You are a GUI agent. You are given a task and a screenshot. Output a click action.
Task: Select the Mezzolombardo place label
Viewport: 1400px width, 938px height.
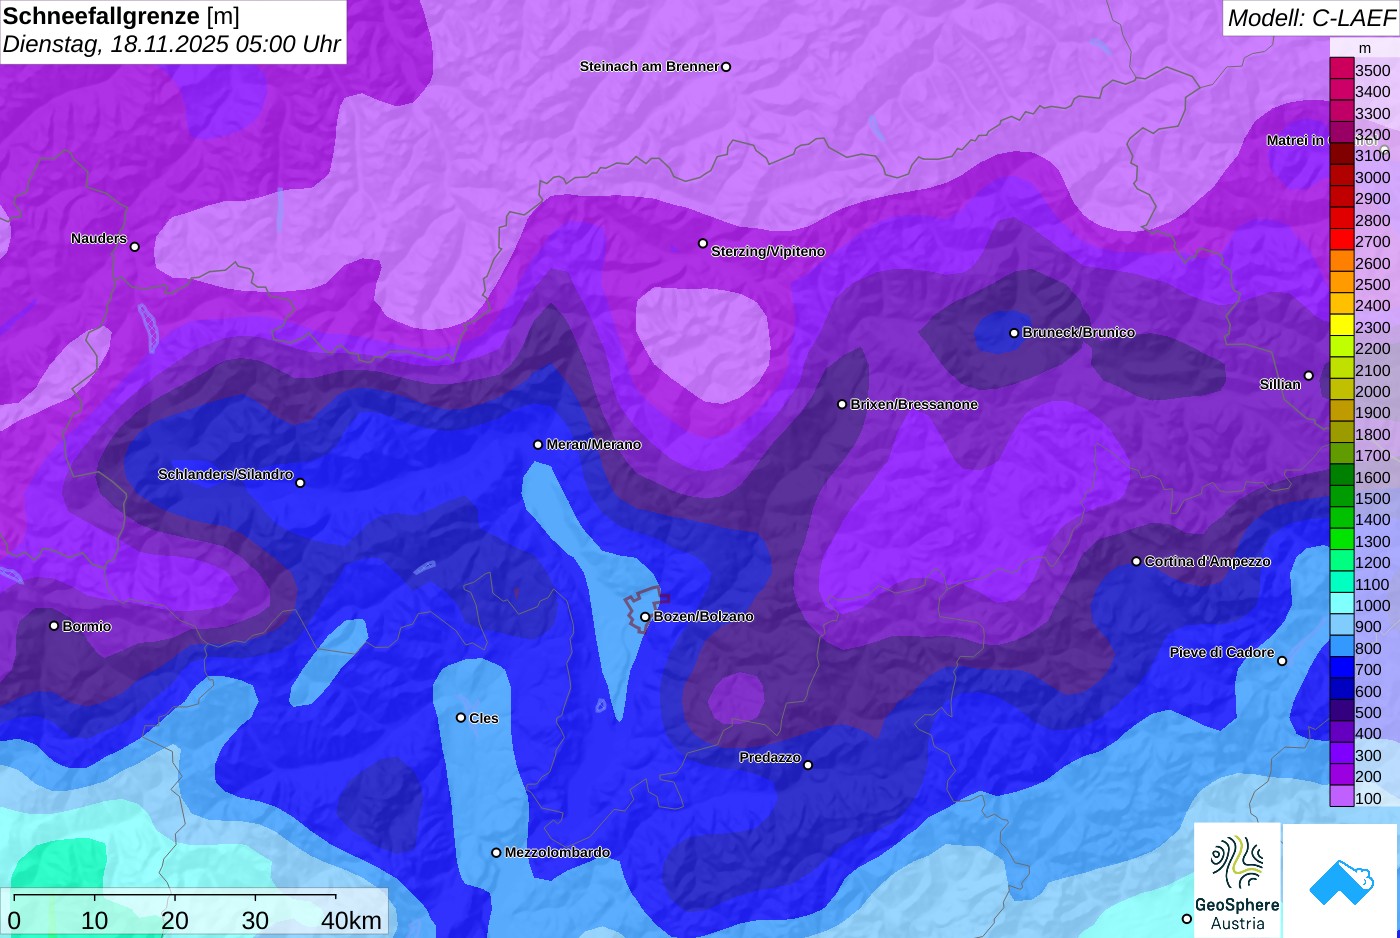coord(557,852)
